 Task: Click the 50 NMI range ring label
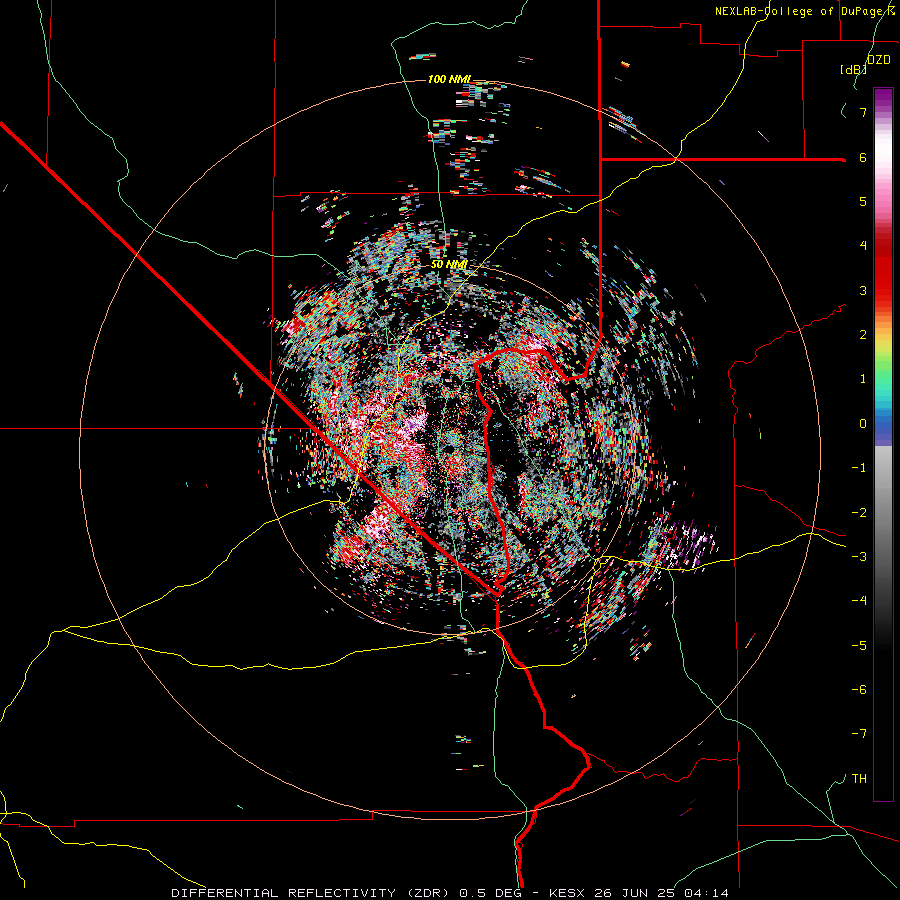[449, 265]
